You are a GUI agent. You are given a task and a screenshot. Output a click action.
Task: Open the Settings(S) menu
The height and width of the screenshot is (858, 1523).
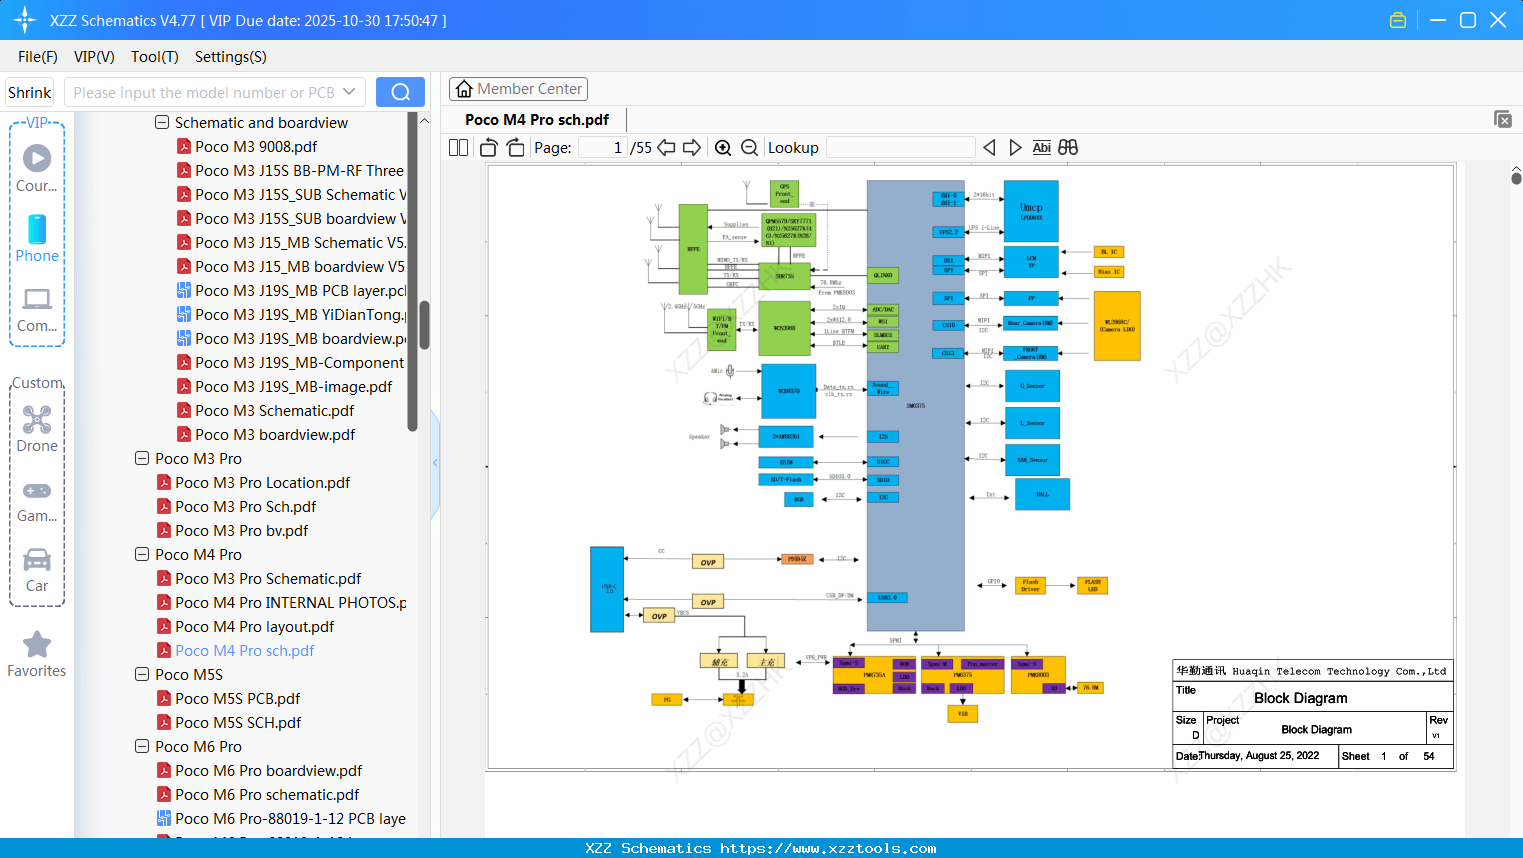(231, 57)
